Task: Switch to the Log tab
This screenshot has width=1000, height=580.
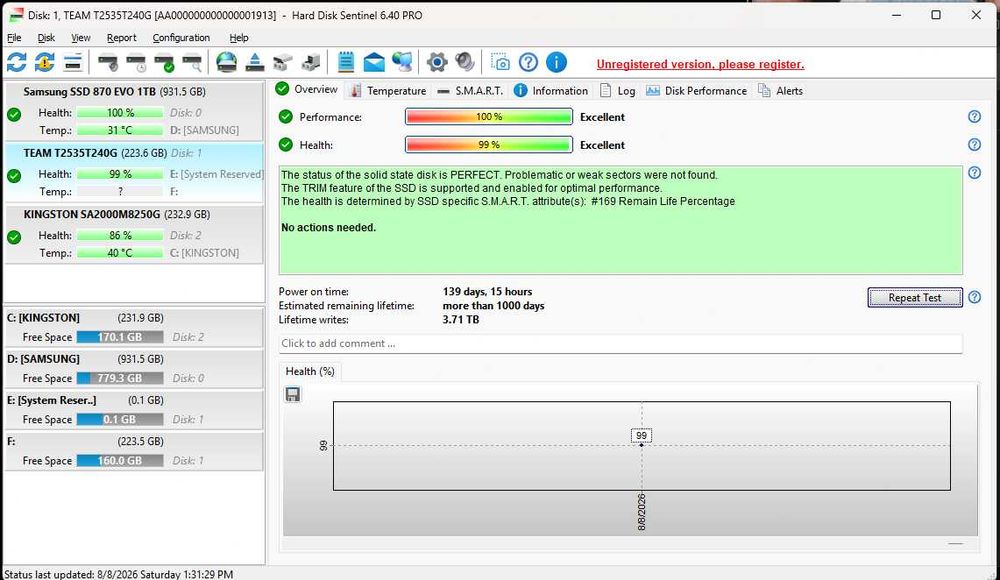Action: point(618,91)
